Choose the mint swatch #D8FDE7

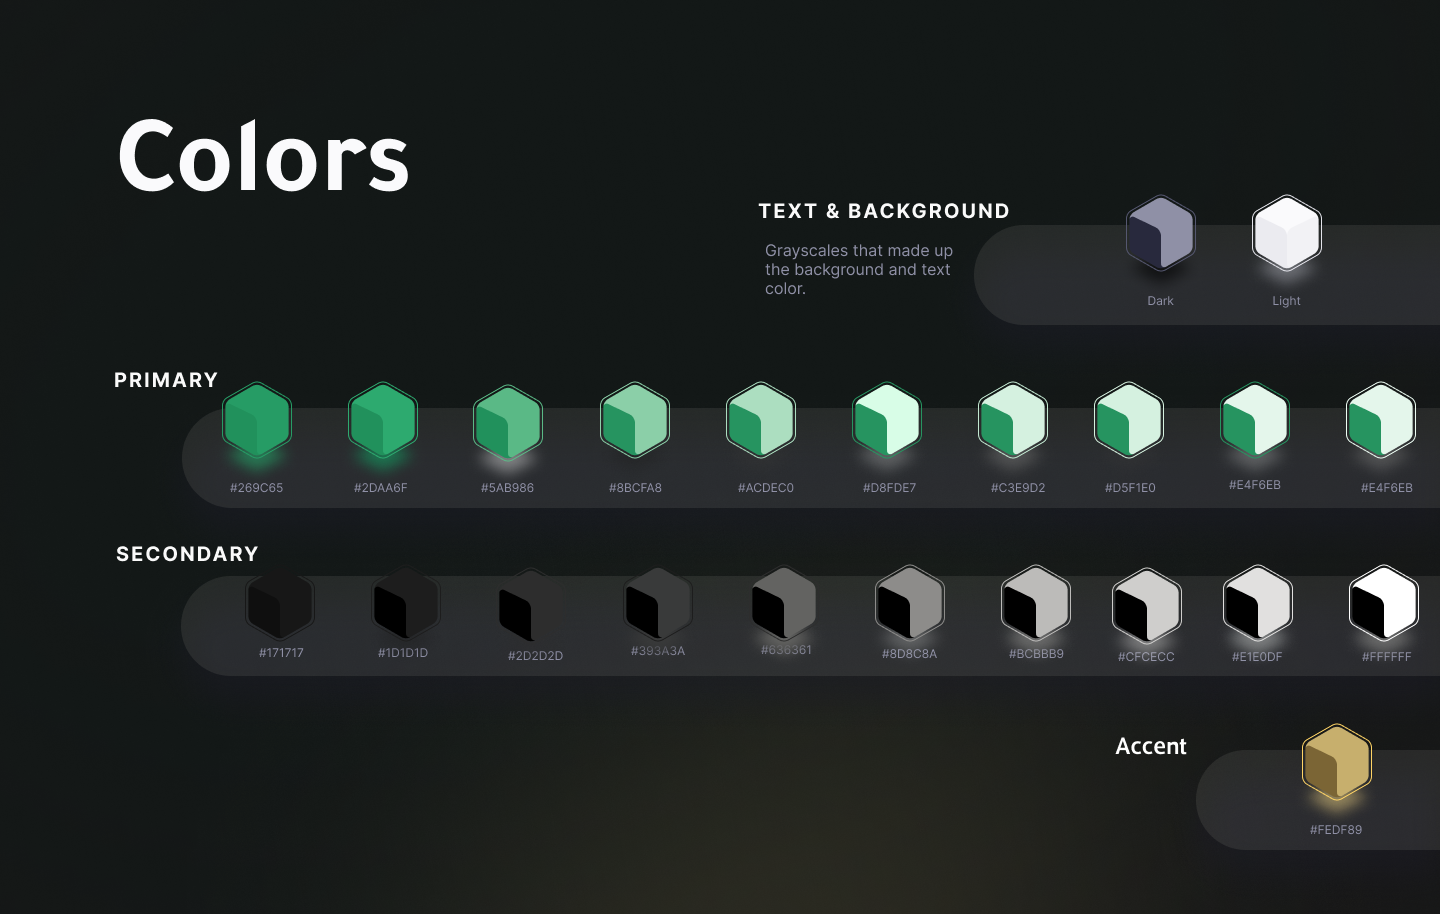(887, 420)
